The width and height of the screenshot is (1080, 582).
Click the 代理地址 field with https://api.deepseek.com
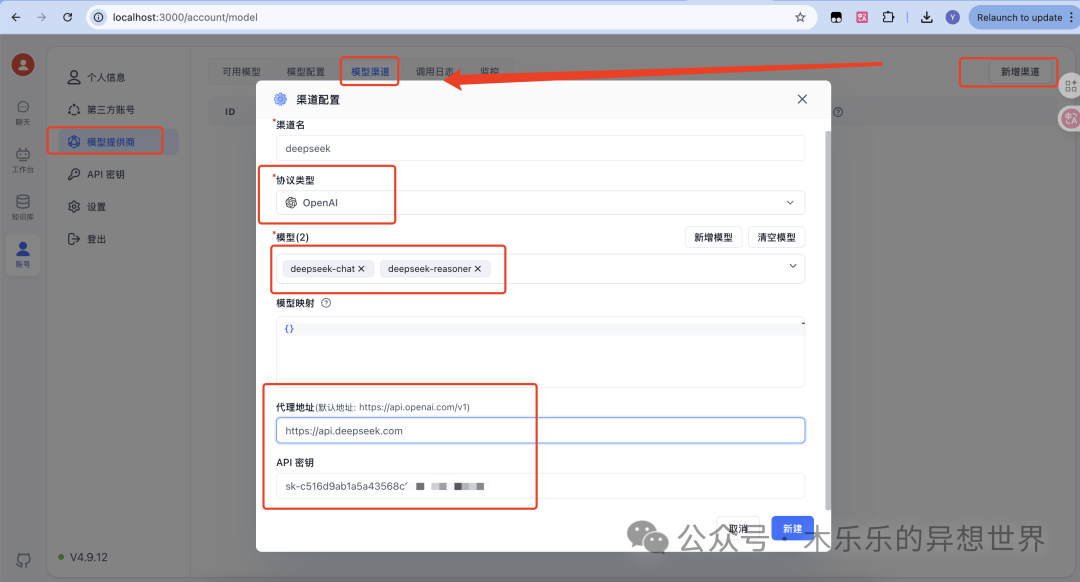pyautogui.click(x=540, y=430)
